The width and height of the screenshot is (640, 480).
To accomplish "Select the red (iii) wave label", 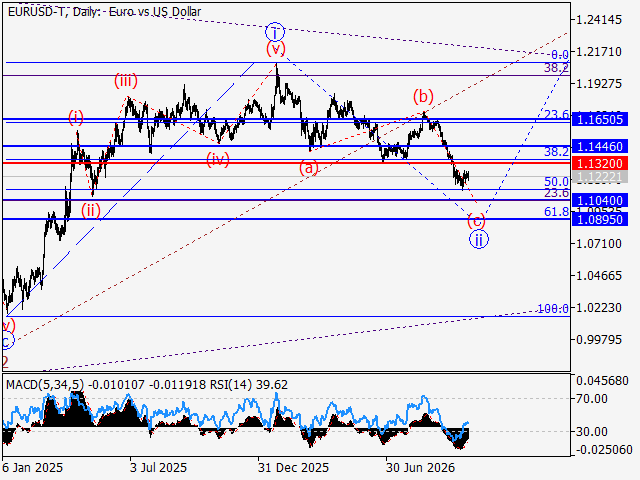I will click(126, 80).
